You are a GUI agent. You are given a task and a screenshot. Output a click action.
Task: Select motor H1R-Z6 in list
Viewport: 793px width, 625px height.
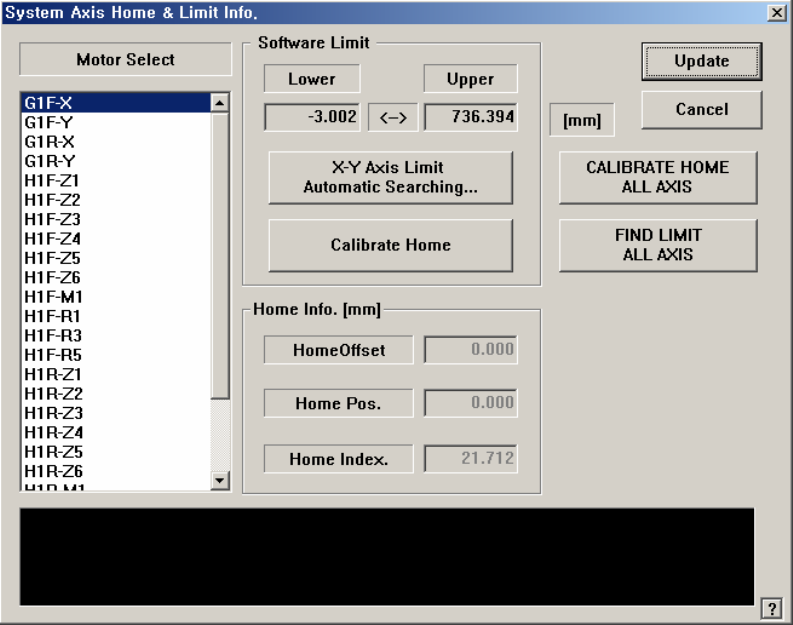point(116,471)
